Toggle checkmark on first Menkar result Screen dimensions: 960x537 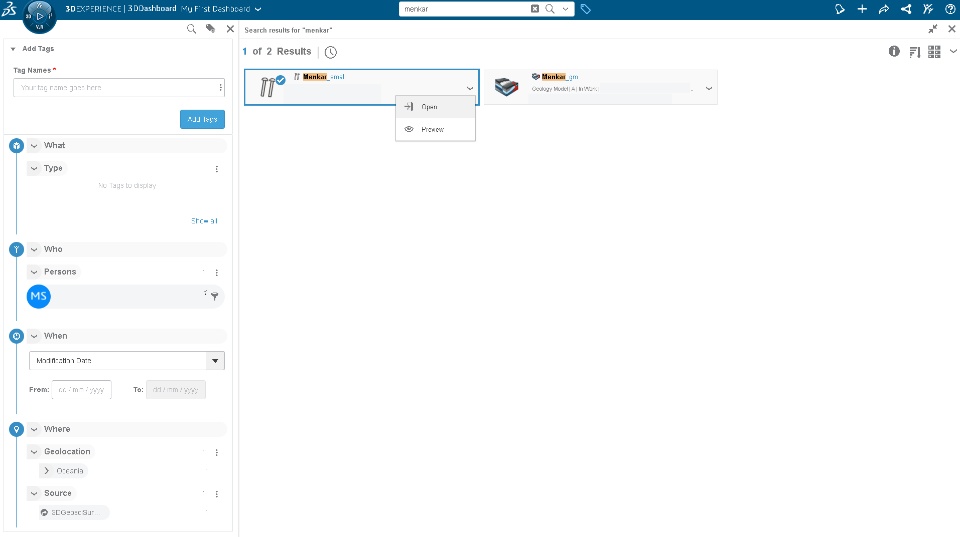tap(280, 80)
